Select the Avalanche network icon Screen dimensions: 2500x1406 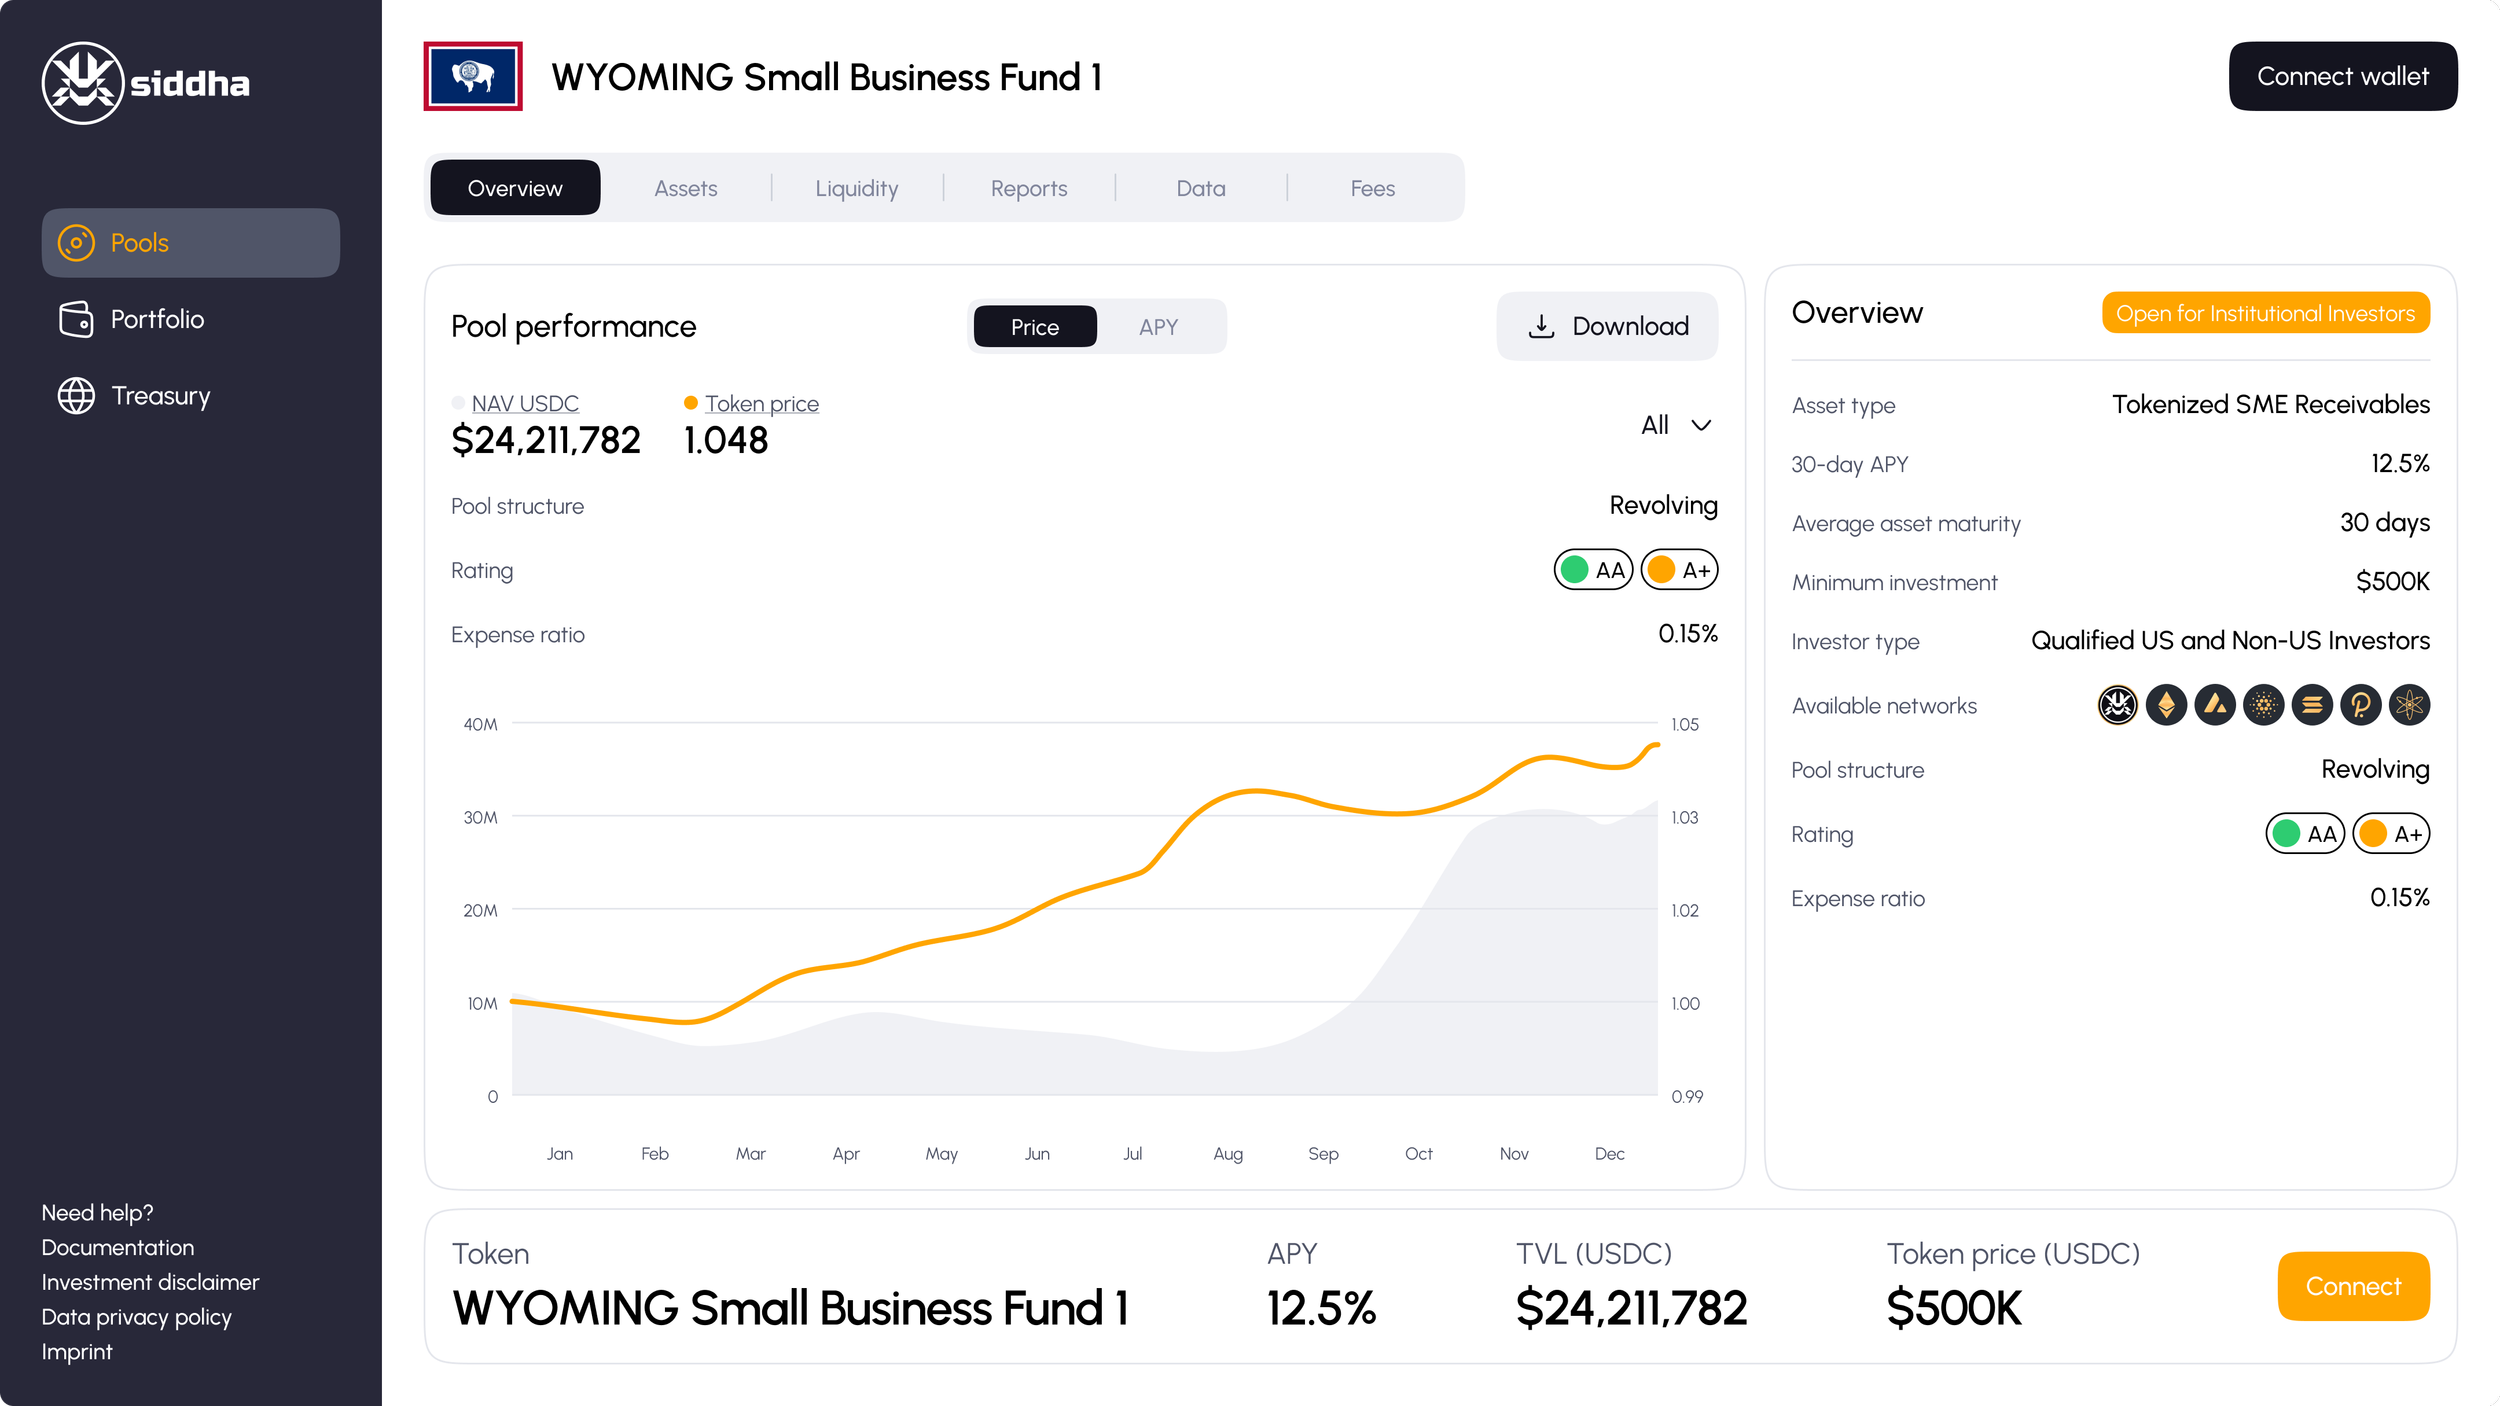click(x=2215, y=705)
